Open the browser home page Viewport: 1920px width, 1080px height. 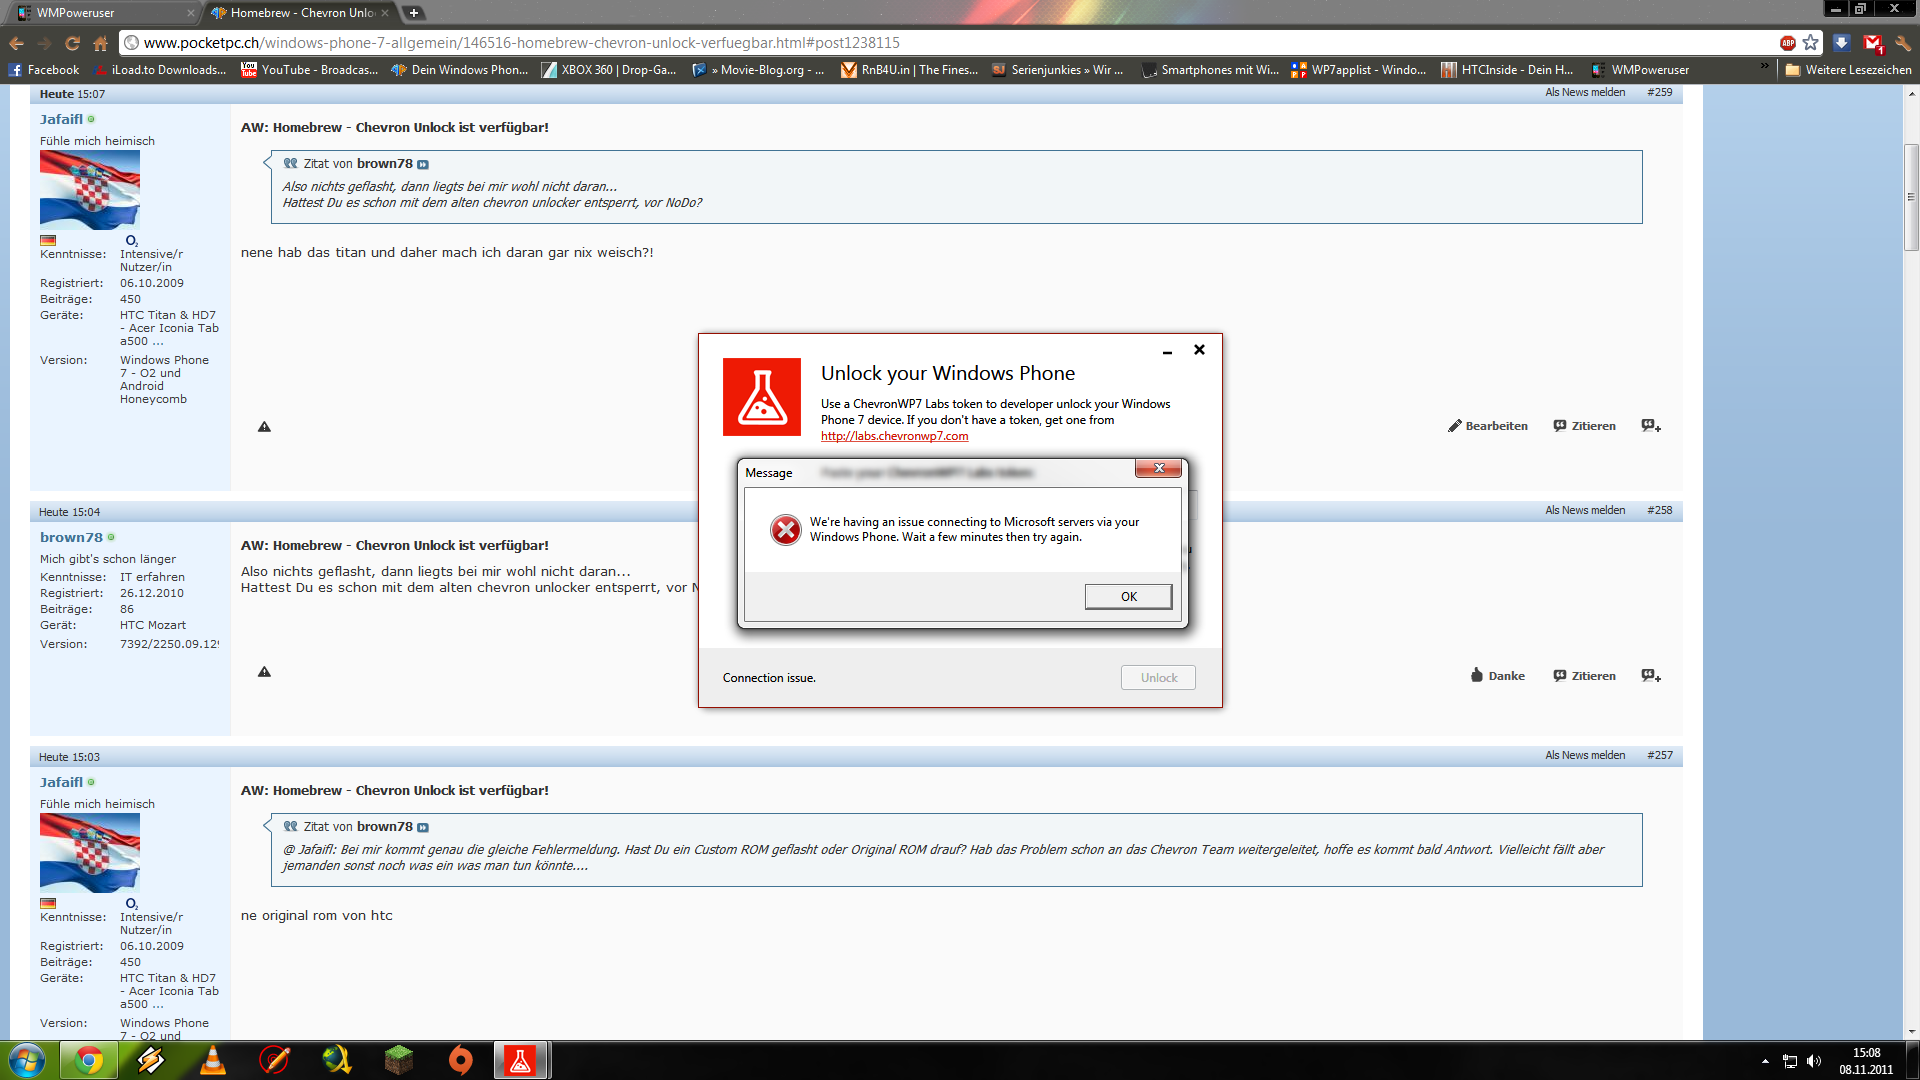pos(100,43)
